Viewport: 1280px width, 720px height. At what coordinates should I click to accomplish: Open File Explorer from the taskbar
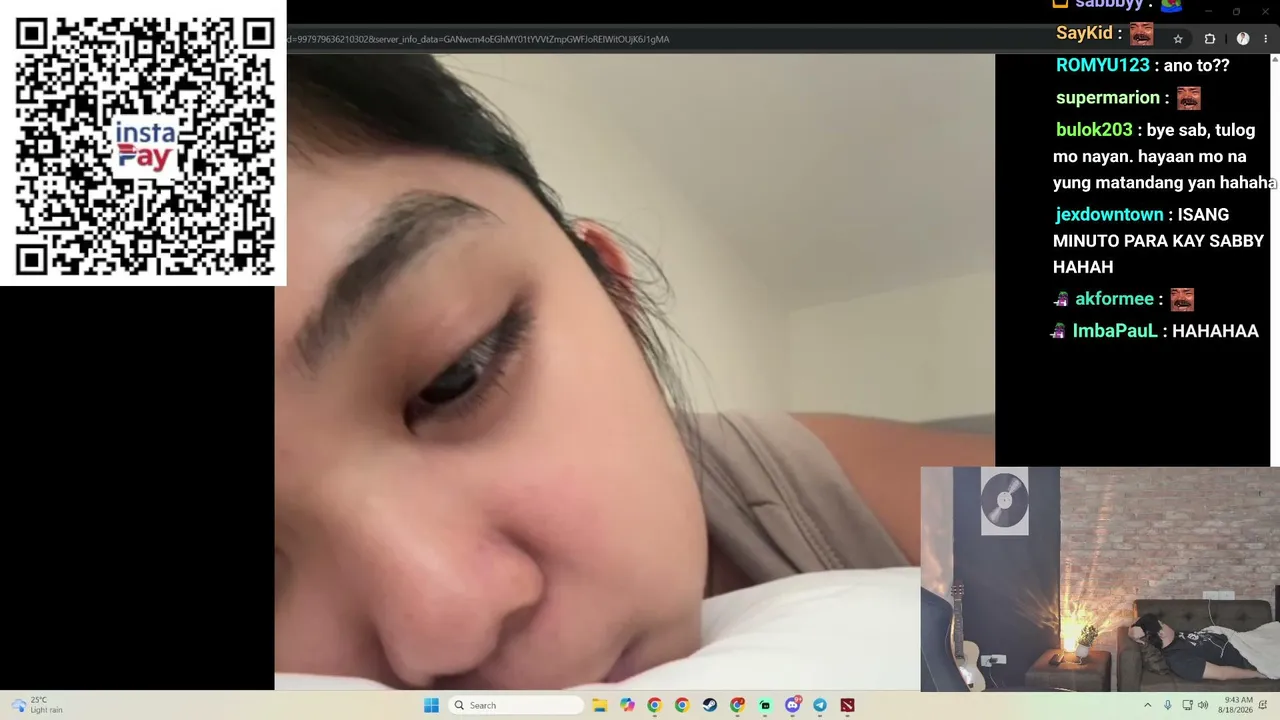(x=600, y=705)
